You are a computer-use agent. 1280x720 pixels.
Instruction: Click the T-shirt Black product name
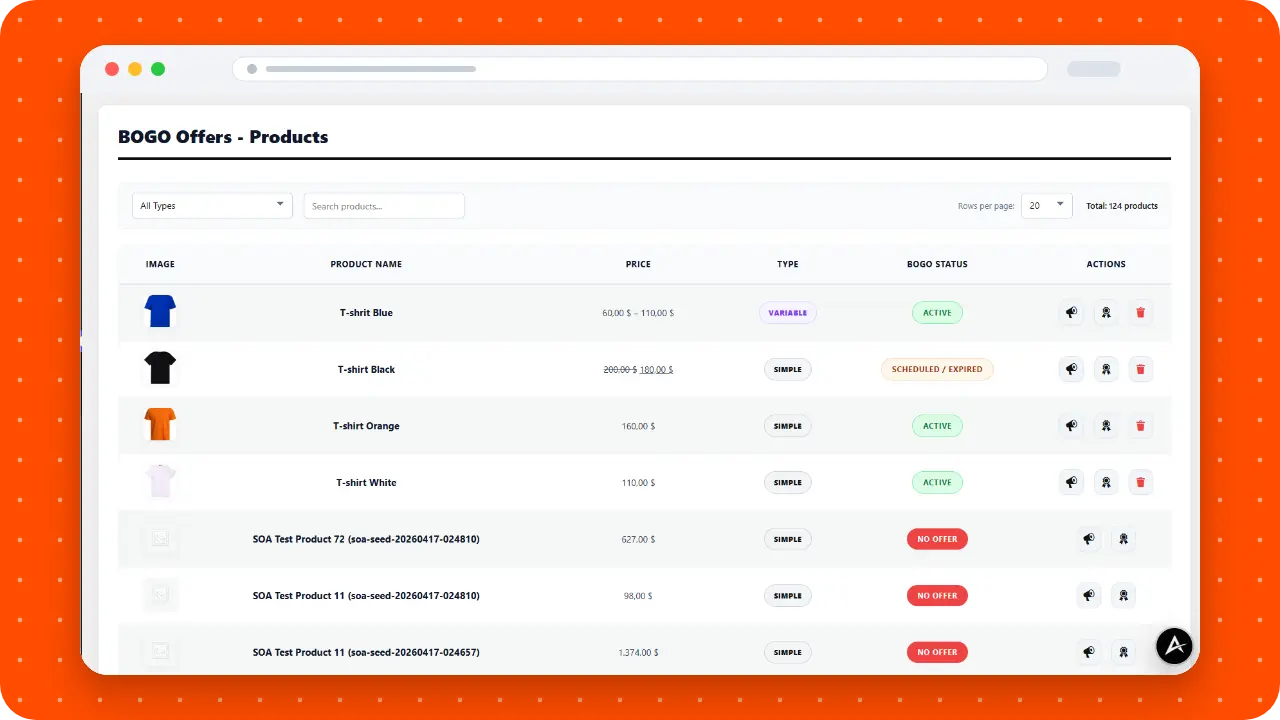point(366,369)
